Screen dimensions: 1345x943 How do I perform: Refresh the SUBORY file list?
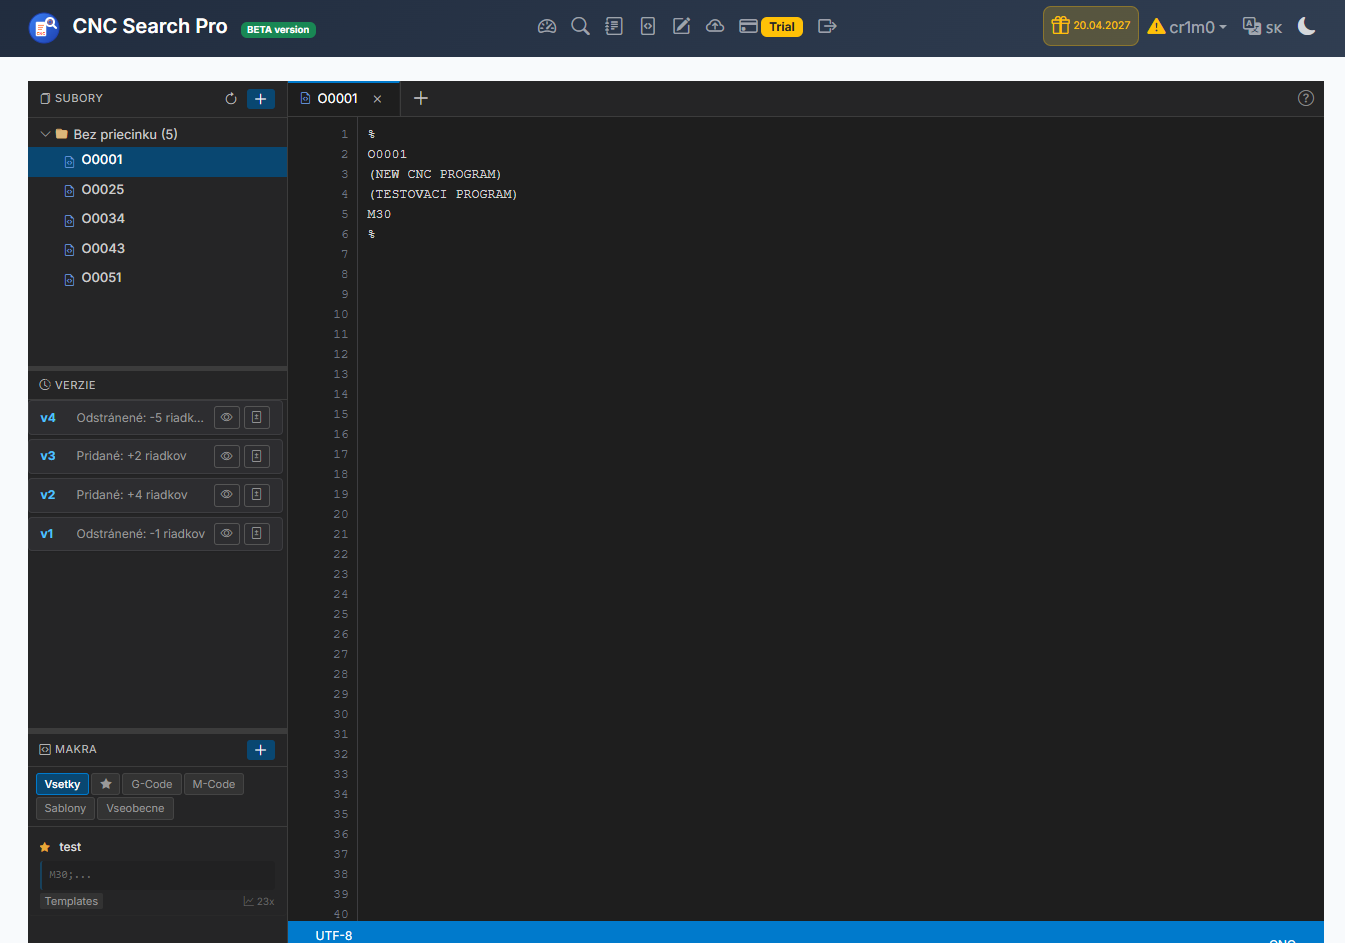231,99
